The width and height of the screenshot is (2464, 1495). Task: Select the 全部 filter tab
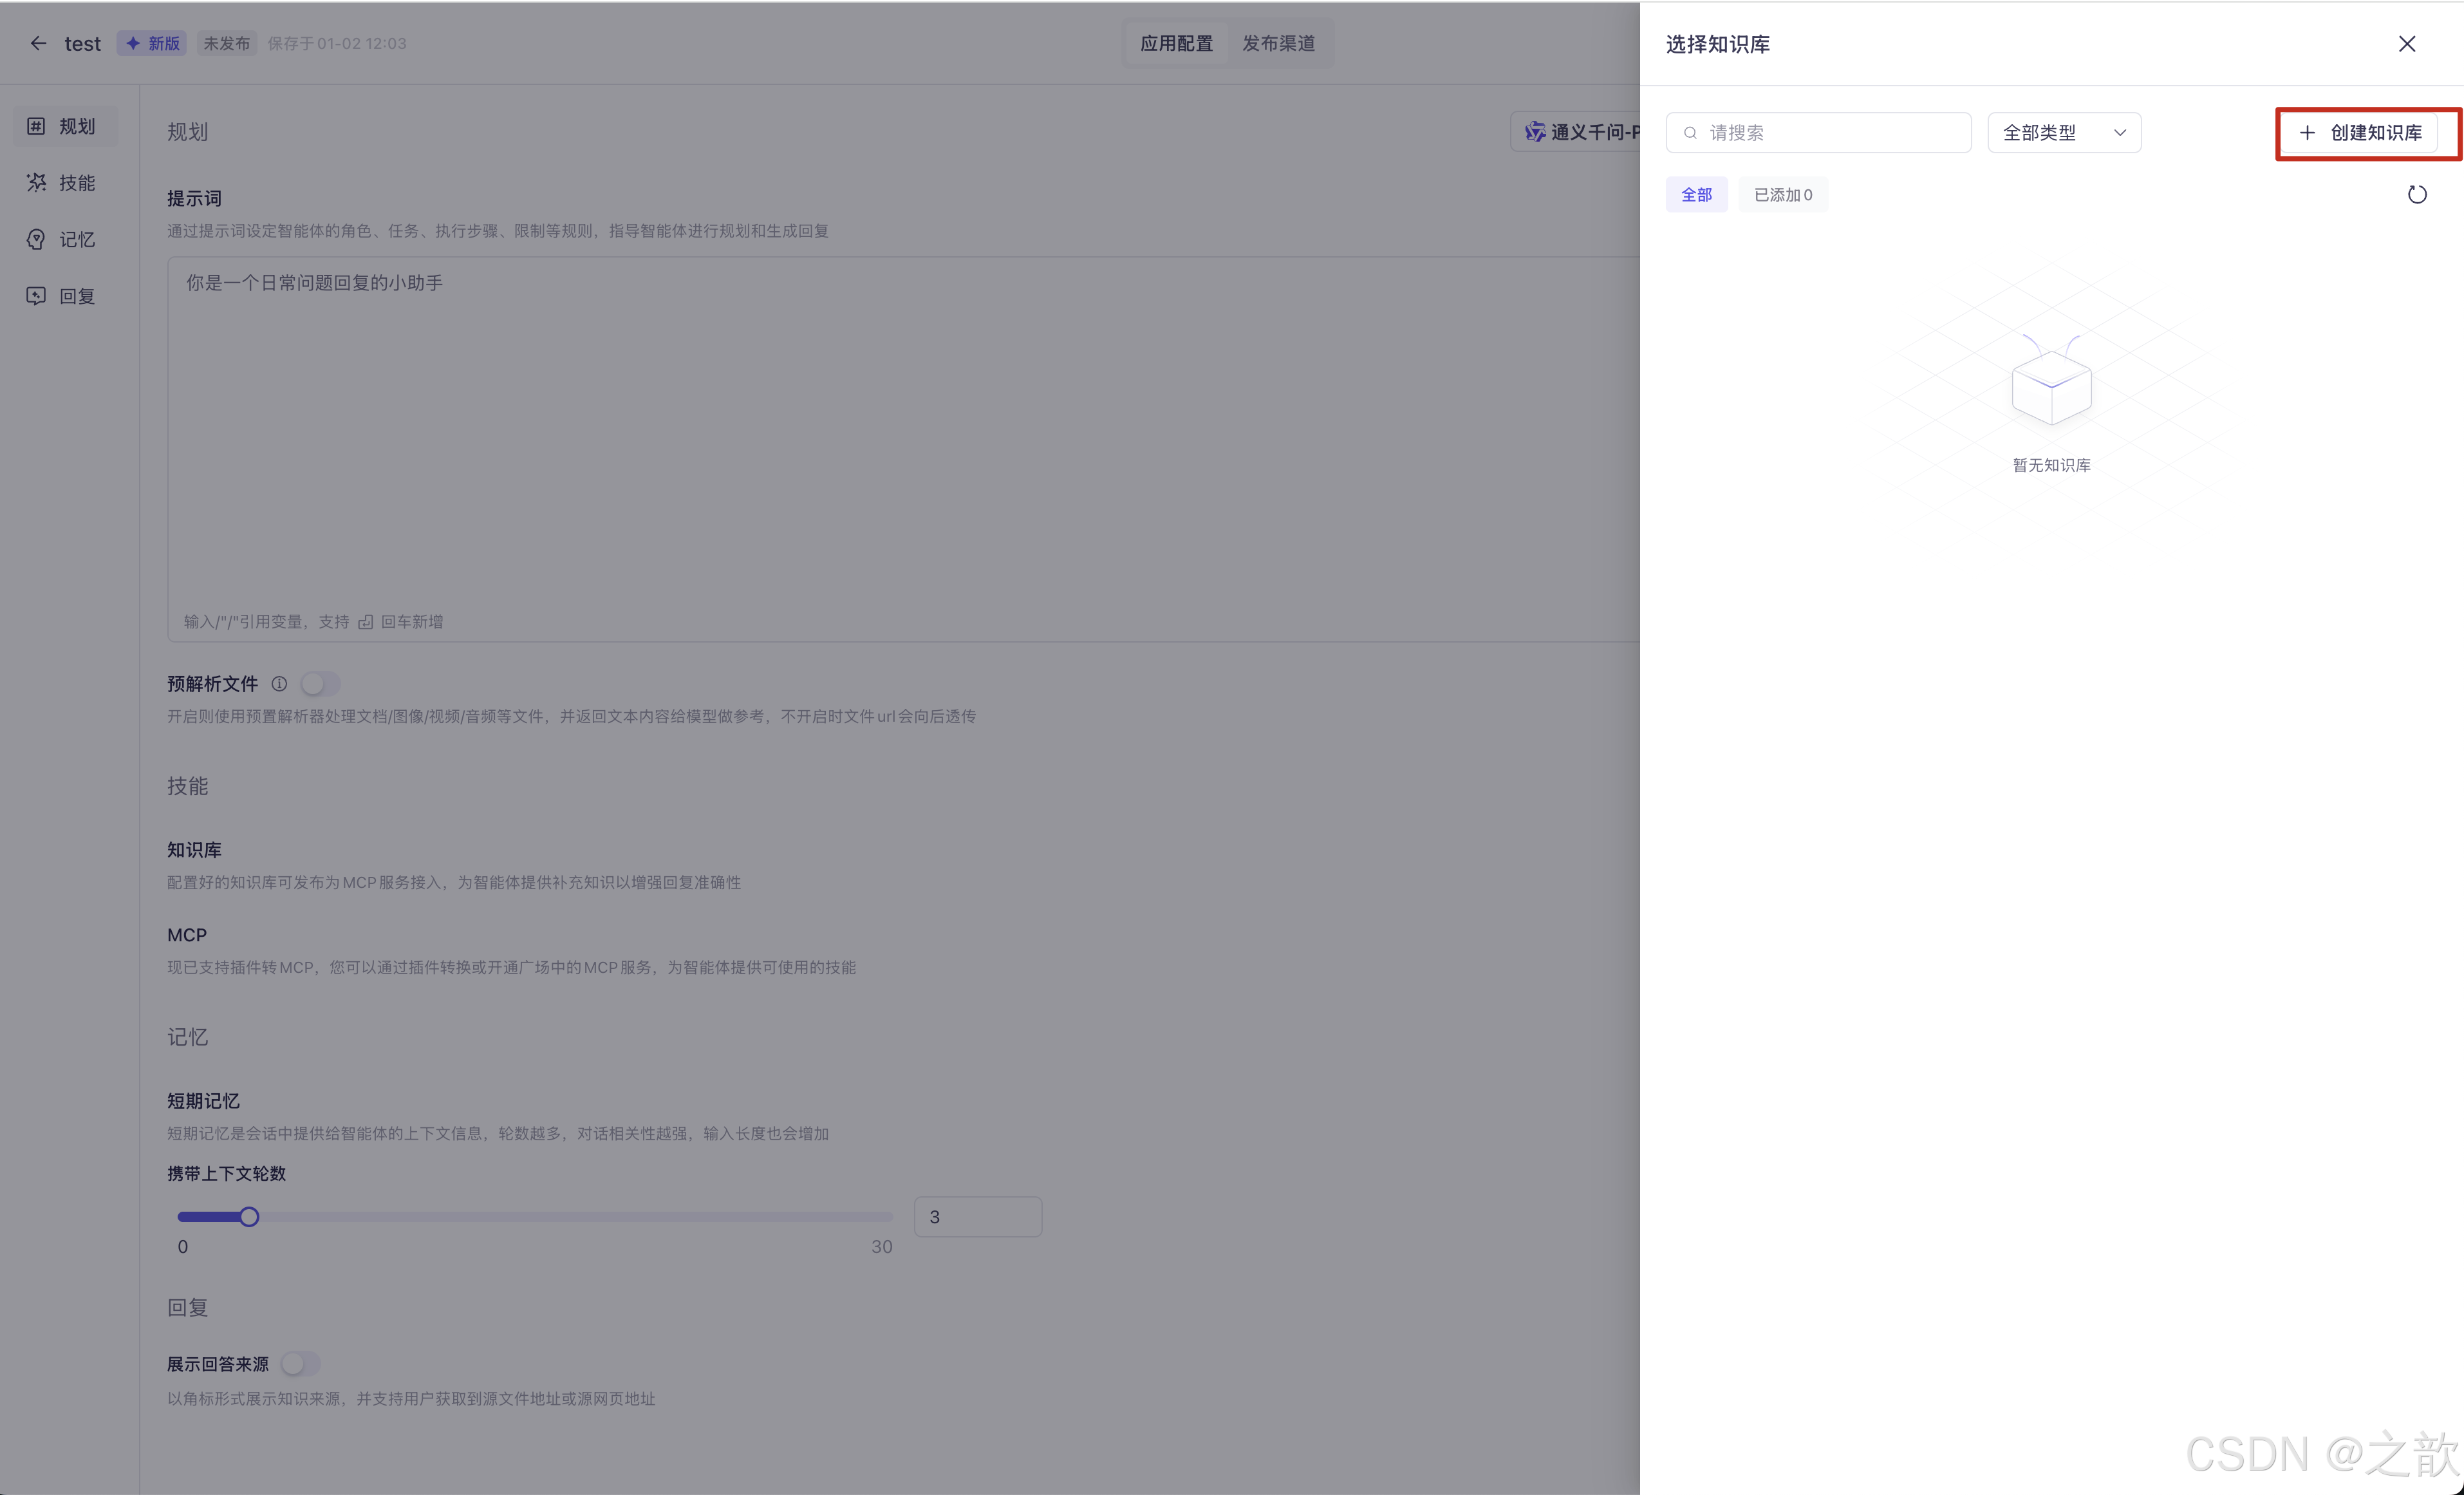1696,195
